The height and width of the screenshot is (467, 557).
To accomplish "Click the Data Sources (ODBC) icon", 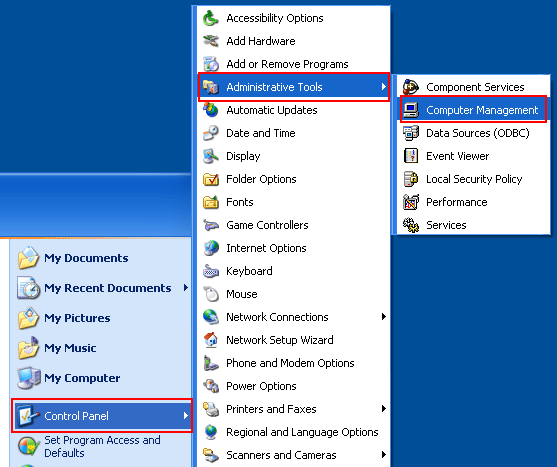I will (x=411, y=133).
